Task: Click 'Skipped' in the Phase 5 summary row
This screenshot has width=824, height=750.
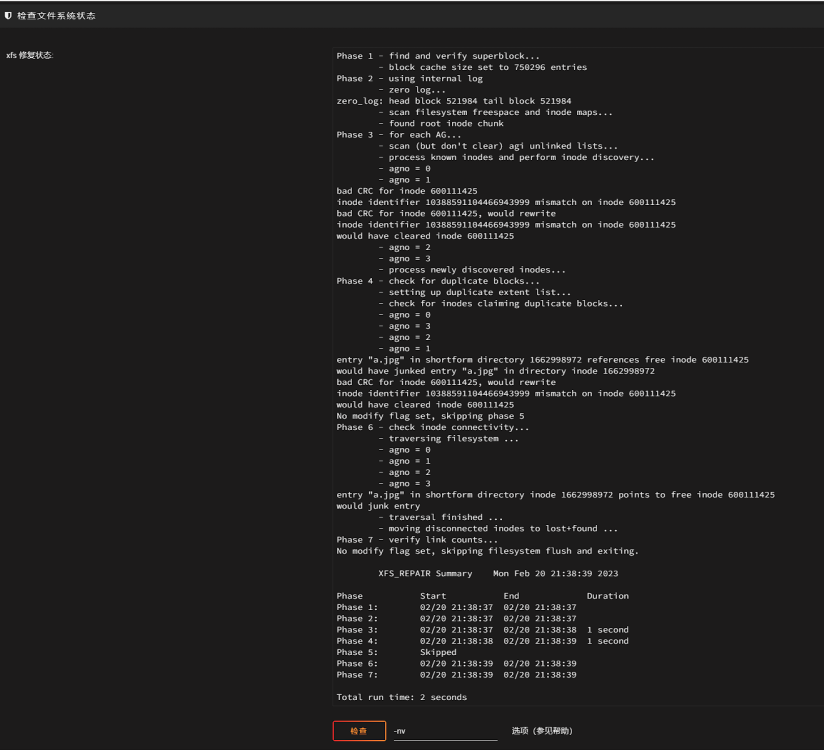Action: [438, 652]
